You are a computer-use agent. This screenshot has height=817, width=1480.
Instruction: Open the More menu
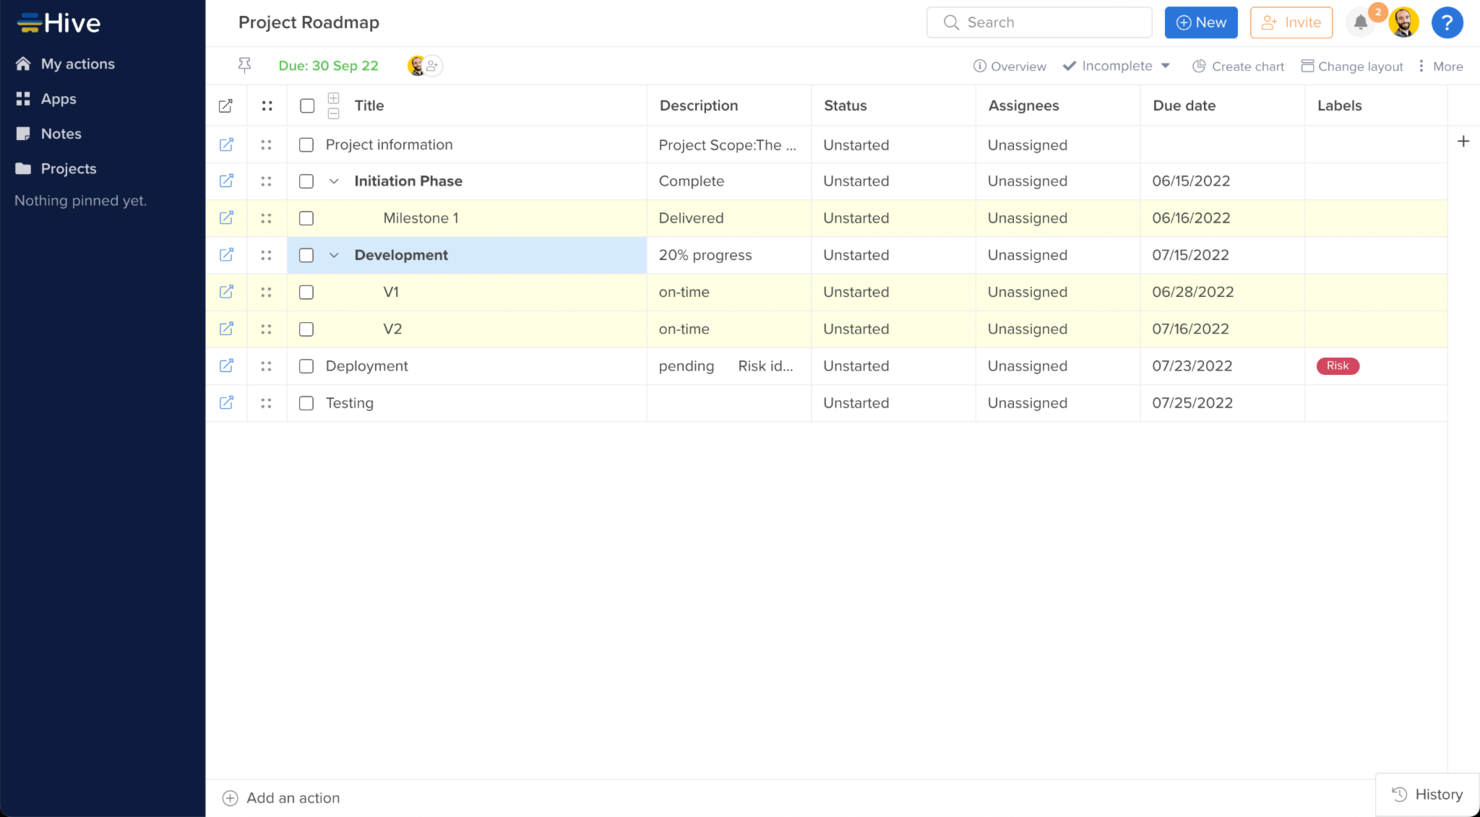[1441, 66]
